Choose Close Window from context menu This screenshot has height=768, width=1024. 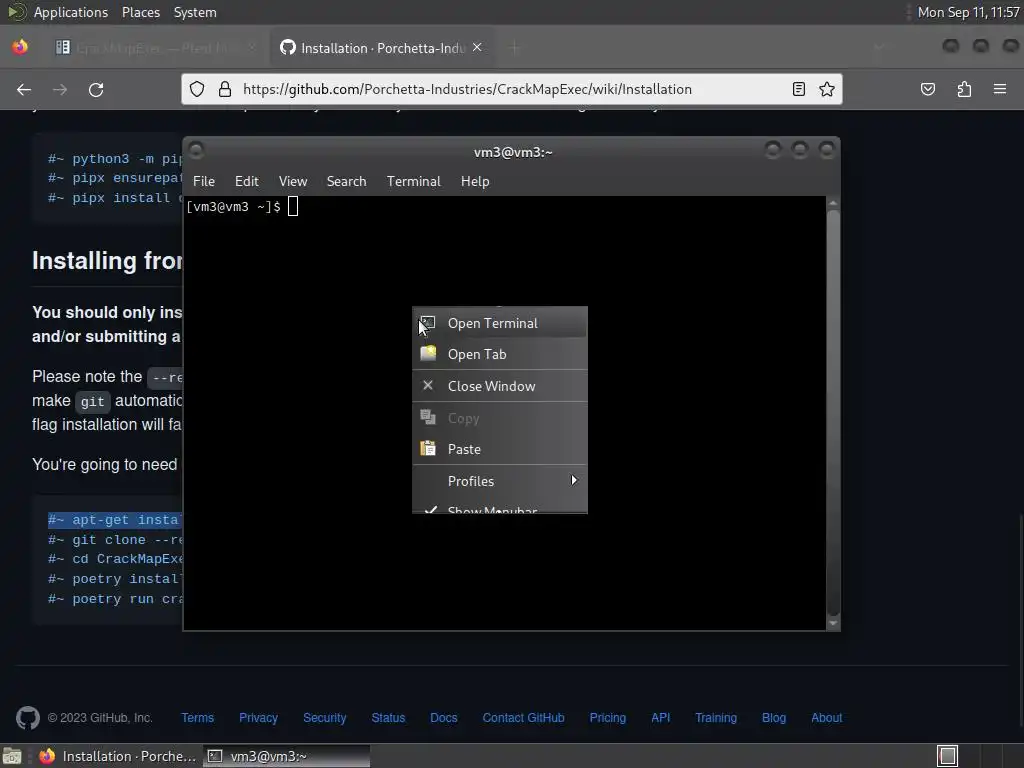click(500, 386)
